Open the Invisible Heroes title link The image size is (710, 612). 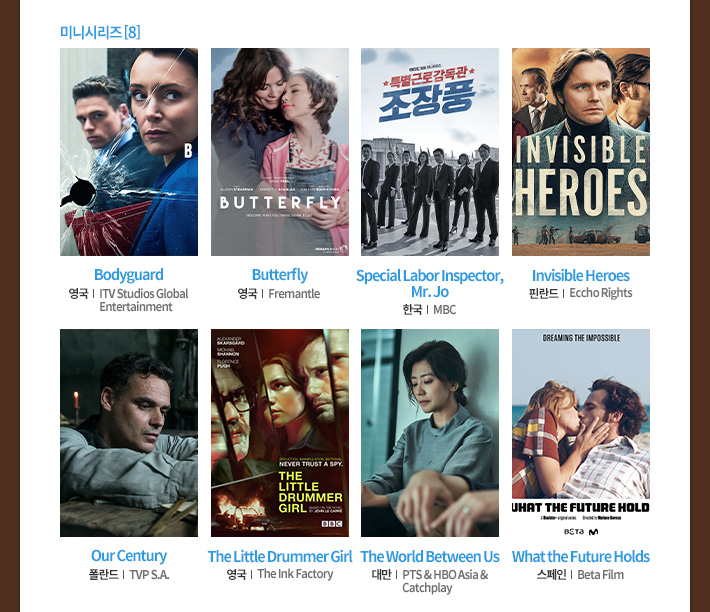click(581, 275)
